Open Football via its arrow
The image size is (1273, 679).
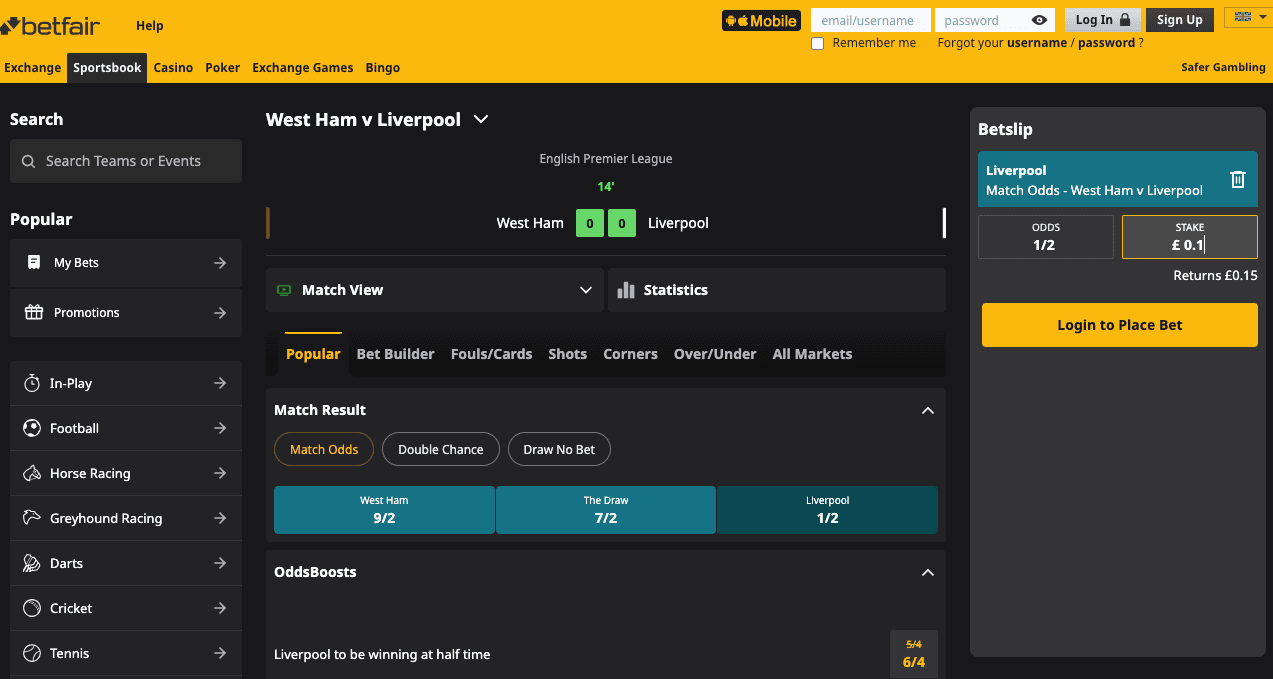[220, 428]
